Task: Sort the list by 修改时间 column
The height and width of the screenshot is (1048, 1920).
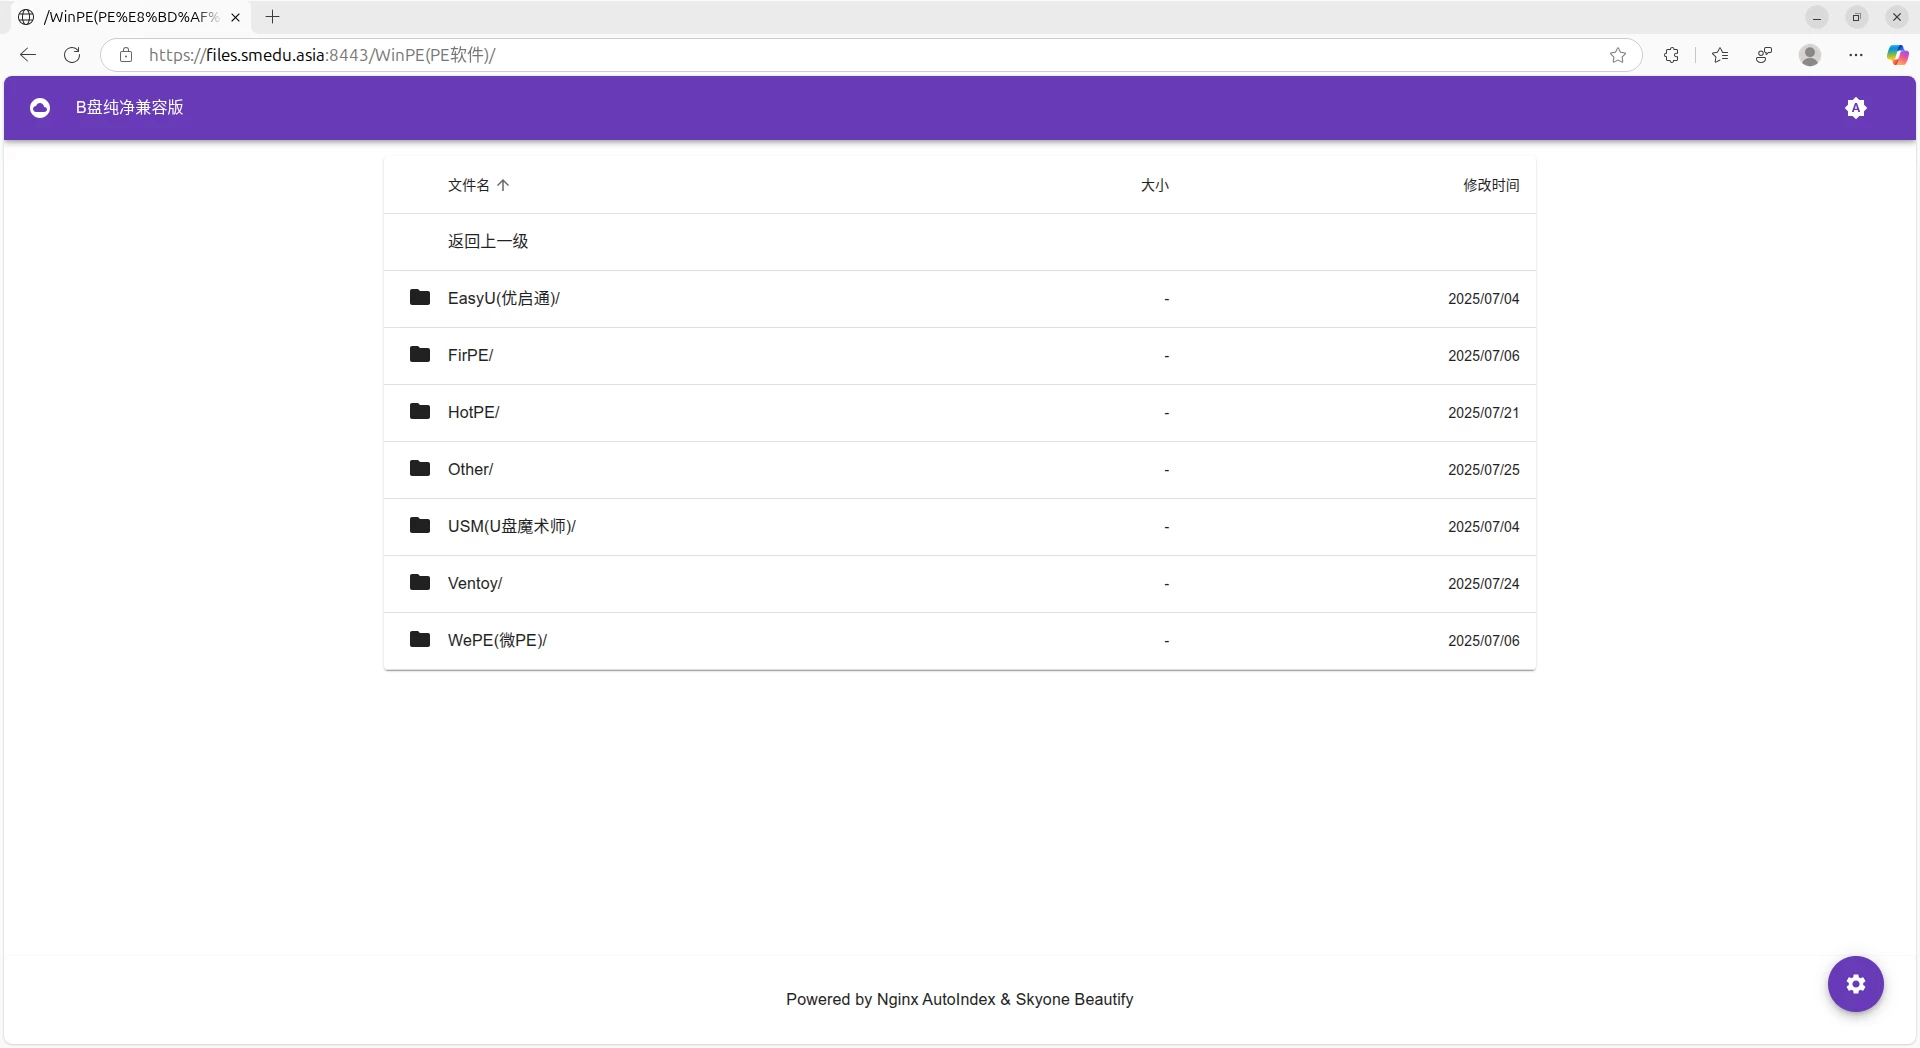Action: tap(1490, 185)
